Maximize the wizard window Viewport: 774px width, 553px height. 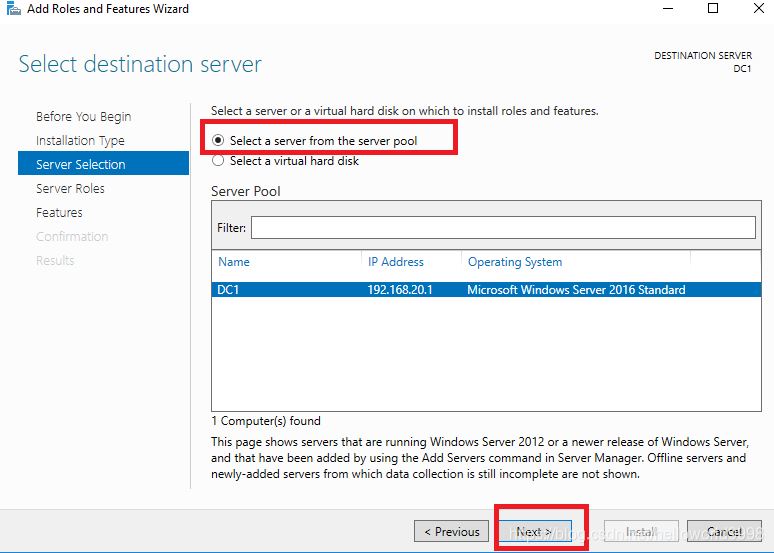pos(713,9)
